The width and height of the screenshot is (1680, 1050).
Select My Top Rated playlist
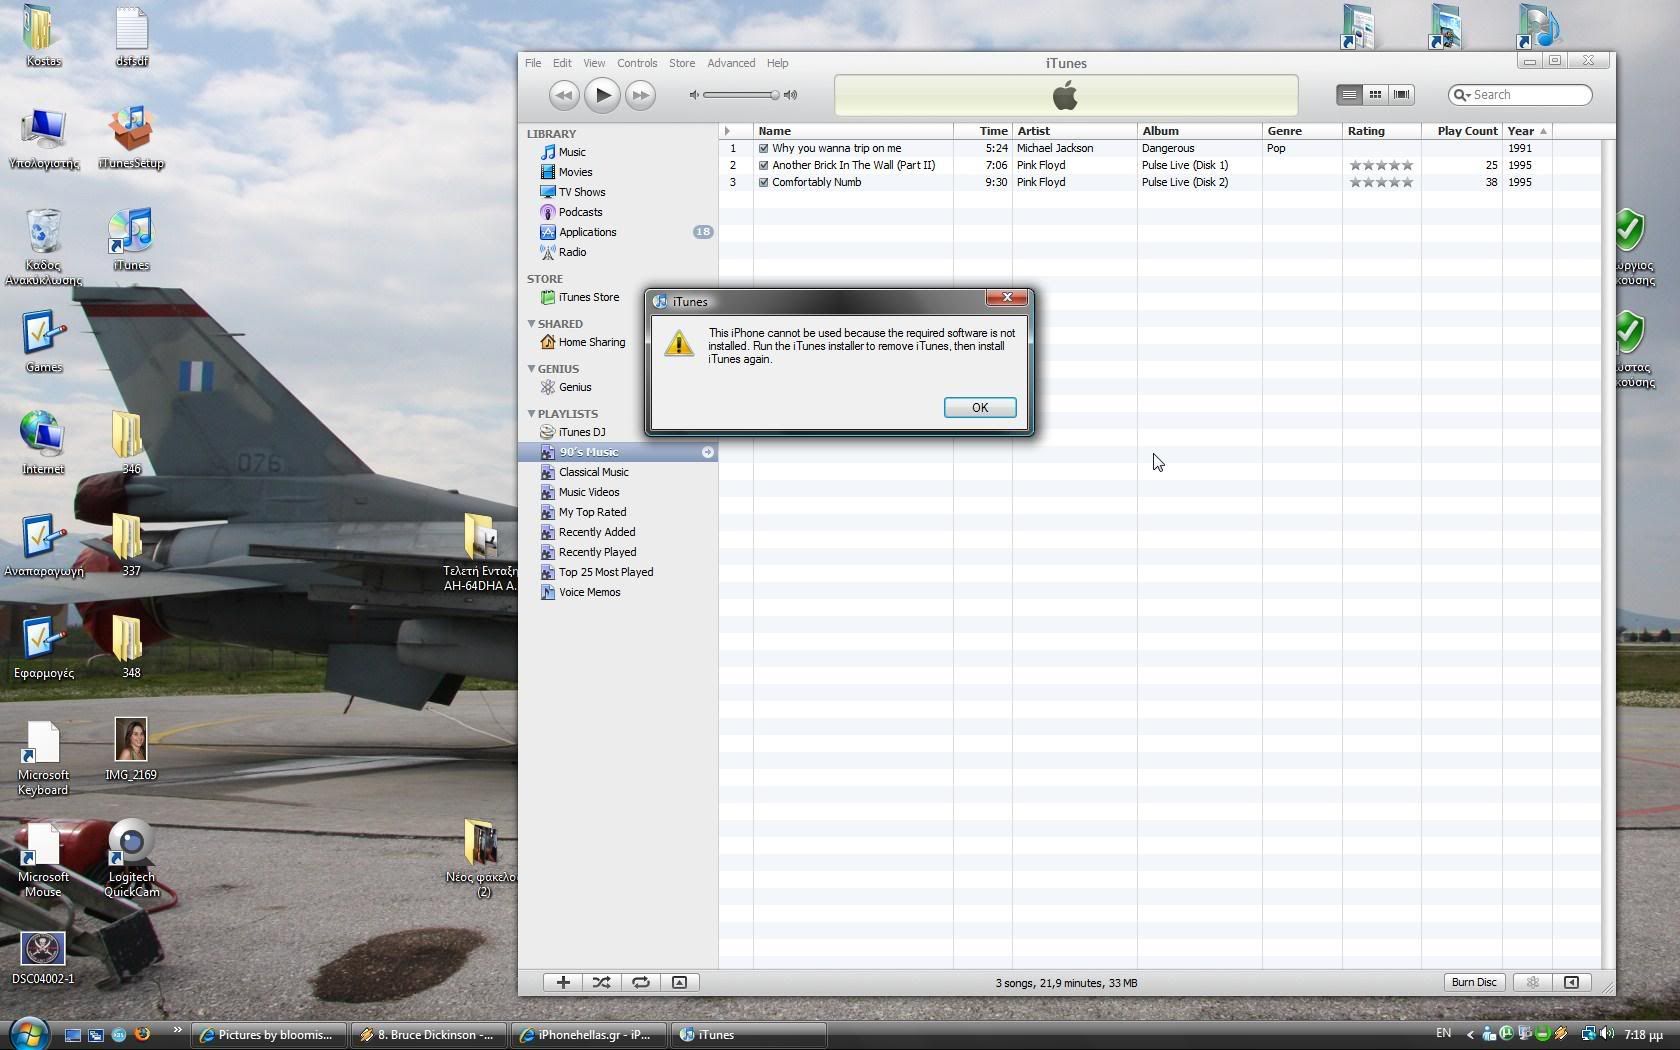coord(592,512)
